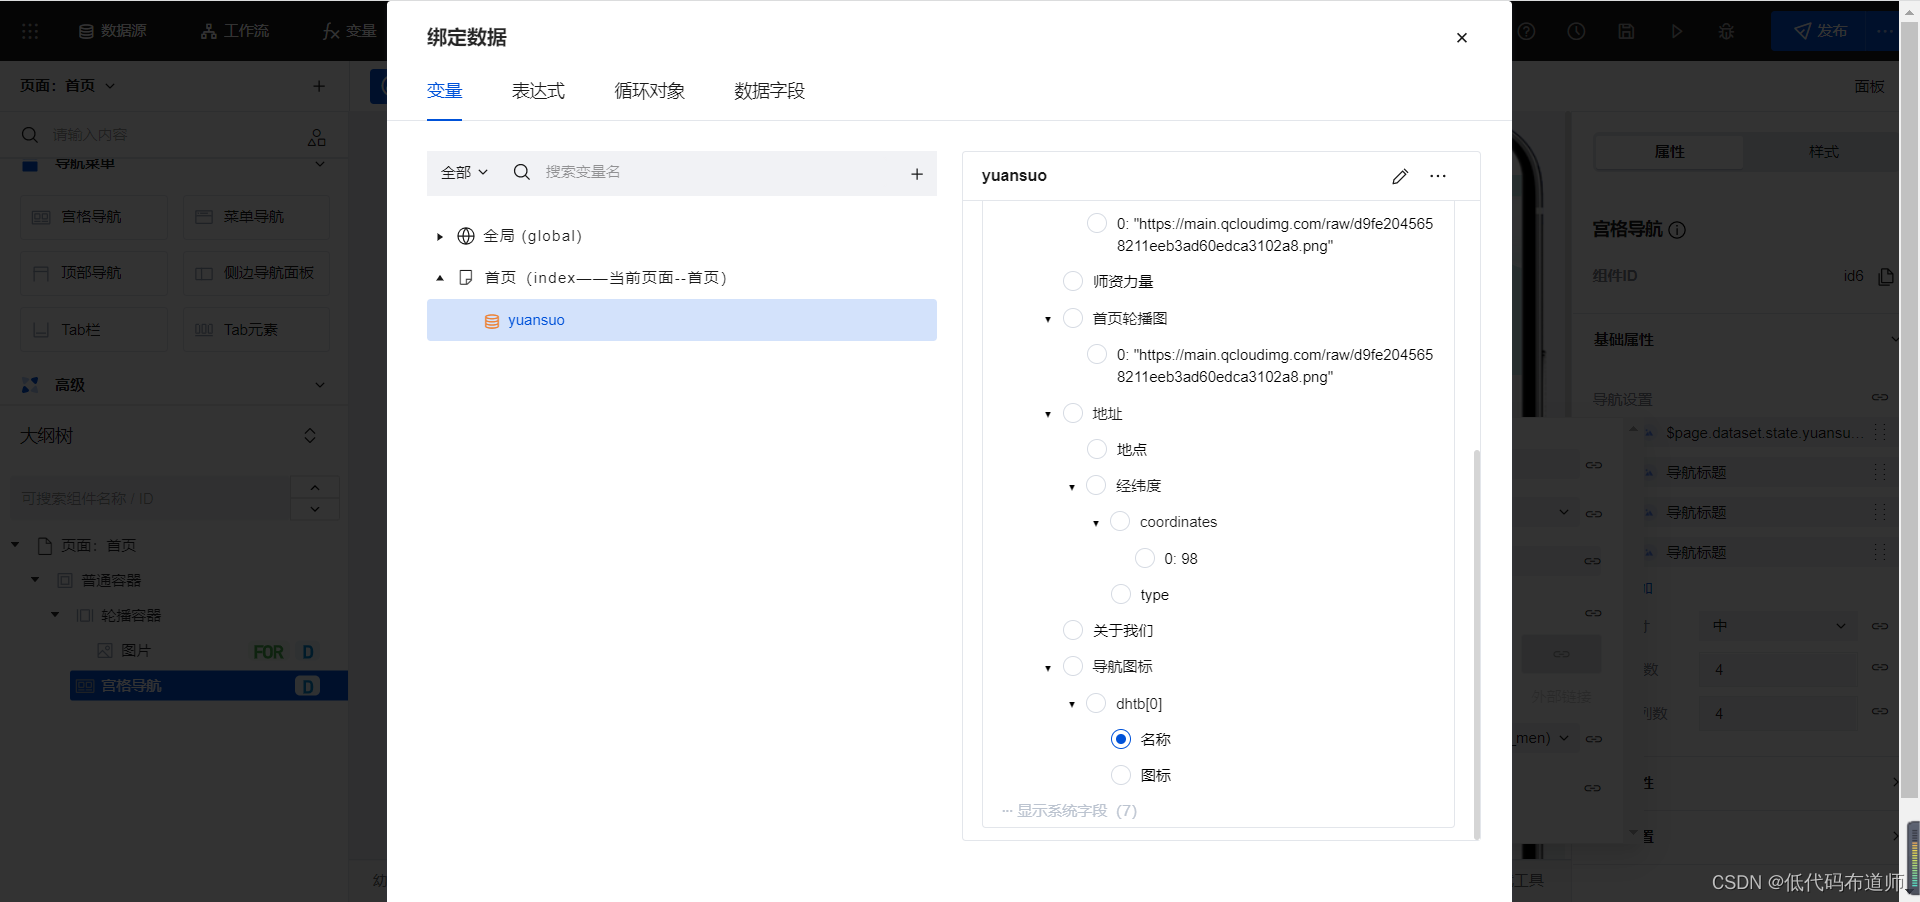This screenshot has width=1920, height=902.
Task: Select the 顶部导航 component tile
Action: (x=94, y=273)
